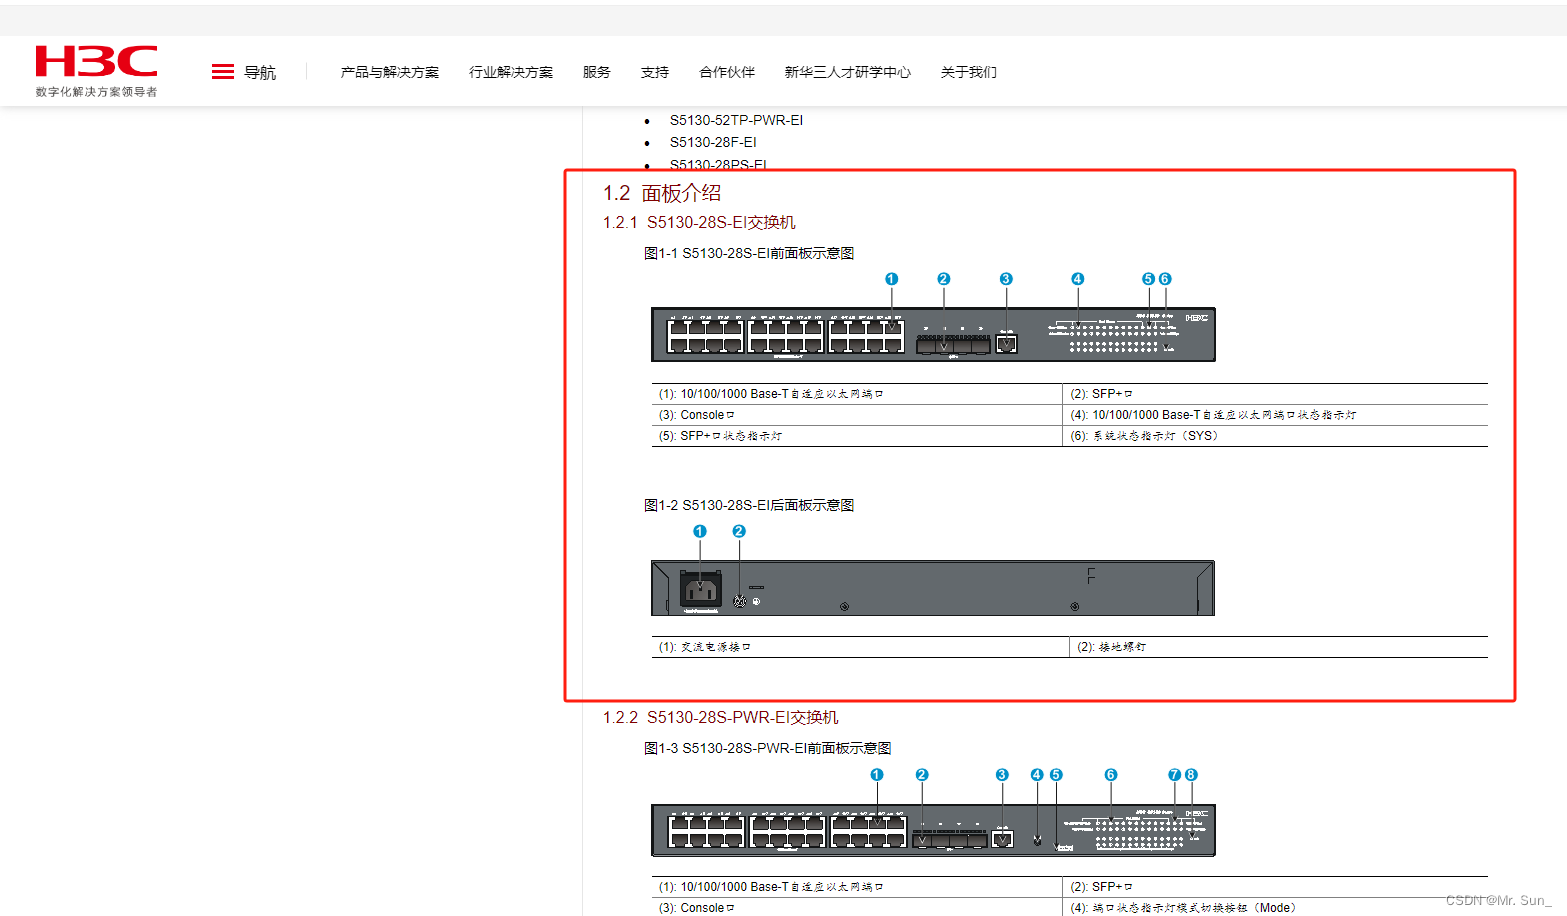This screenshot has width=1567, height=916.
Task: Select callout badge 2 on rear panel diagram
Action: [738, 532]
